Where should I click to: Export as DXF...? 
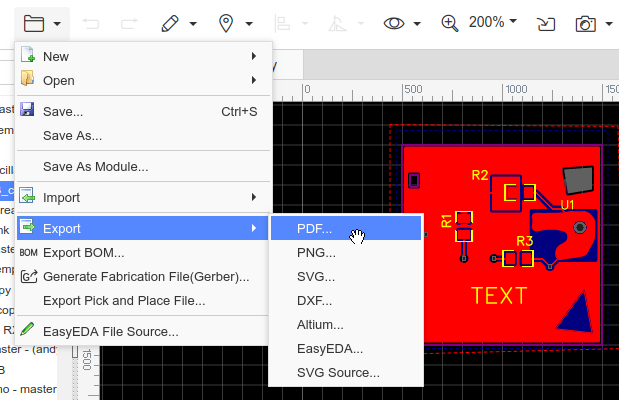pos(346,301)
